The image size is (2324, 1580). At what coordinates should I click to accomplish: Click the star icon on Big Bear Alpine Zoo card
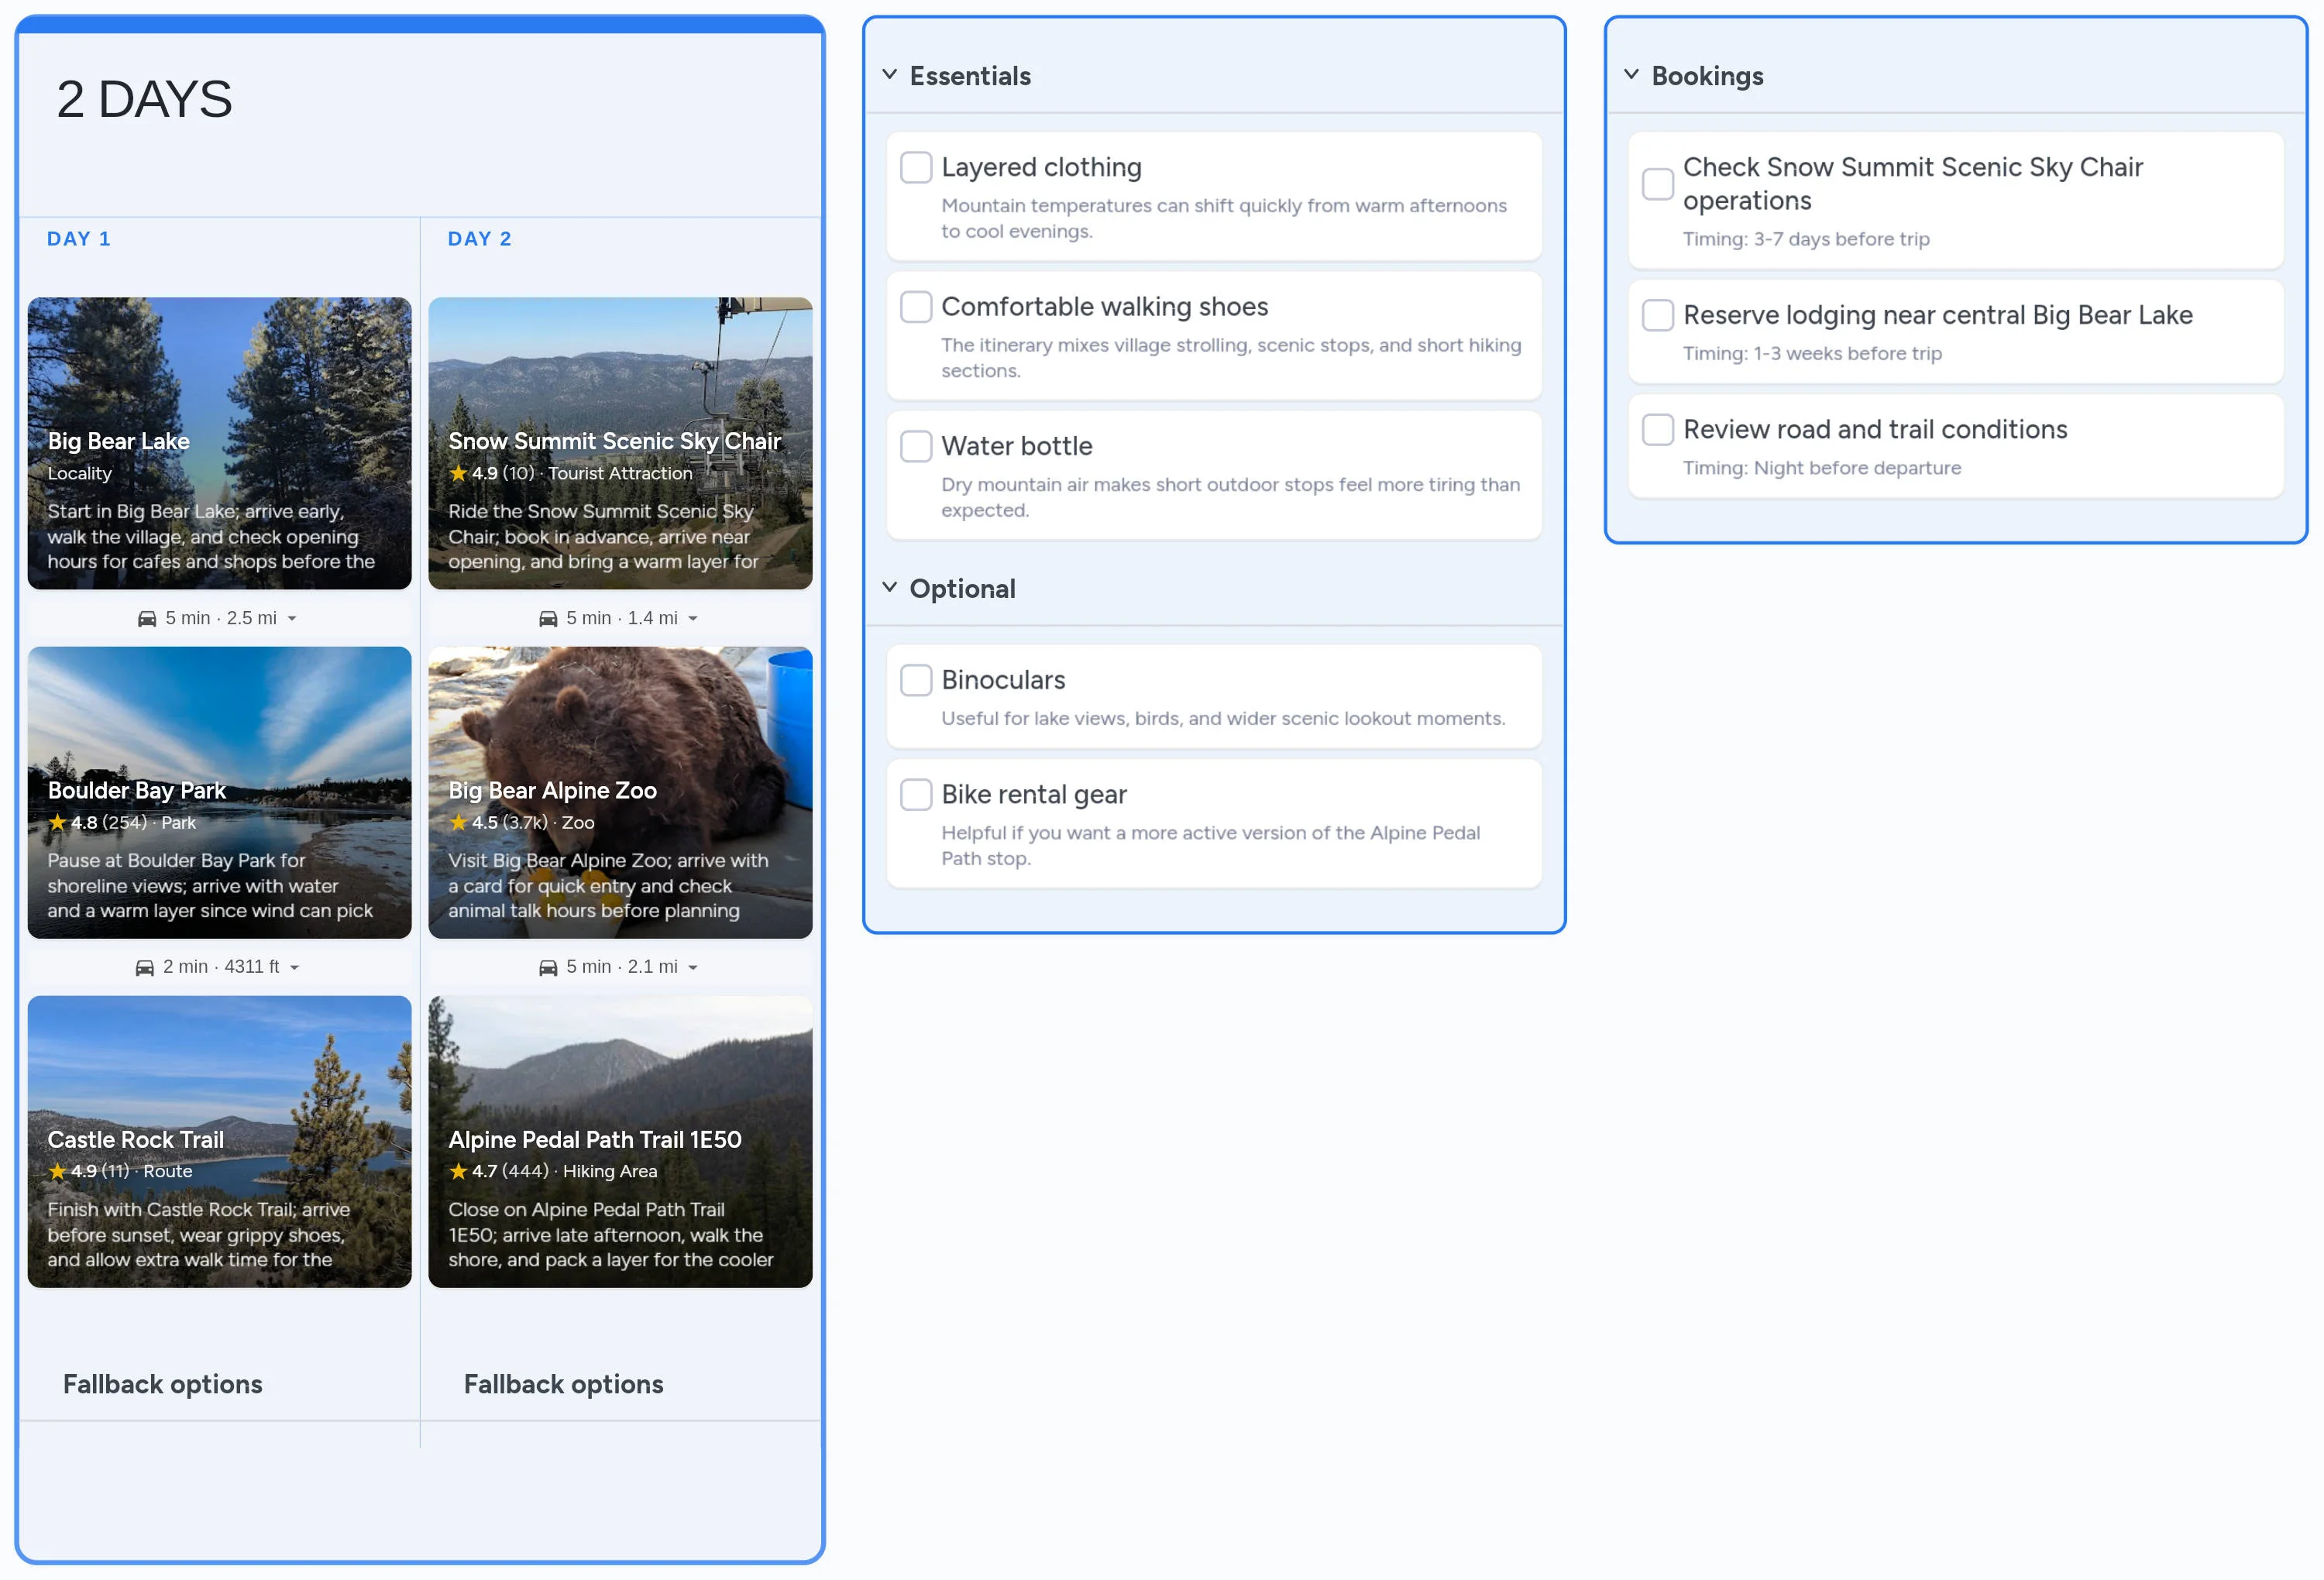459,823
